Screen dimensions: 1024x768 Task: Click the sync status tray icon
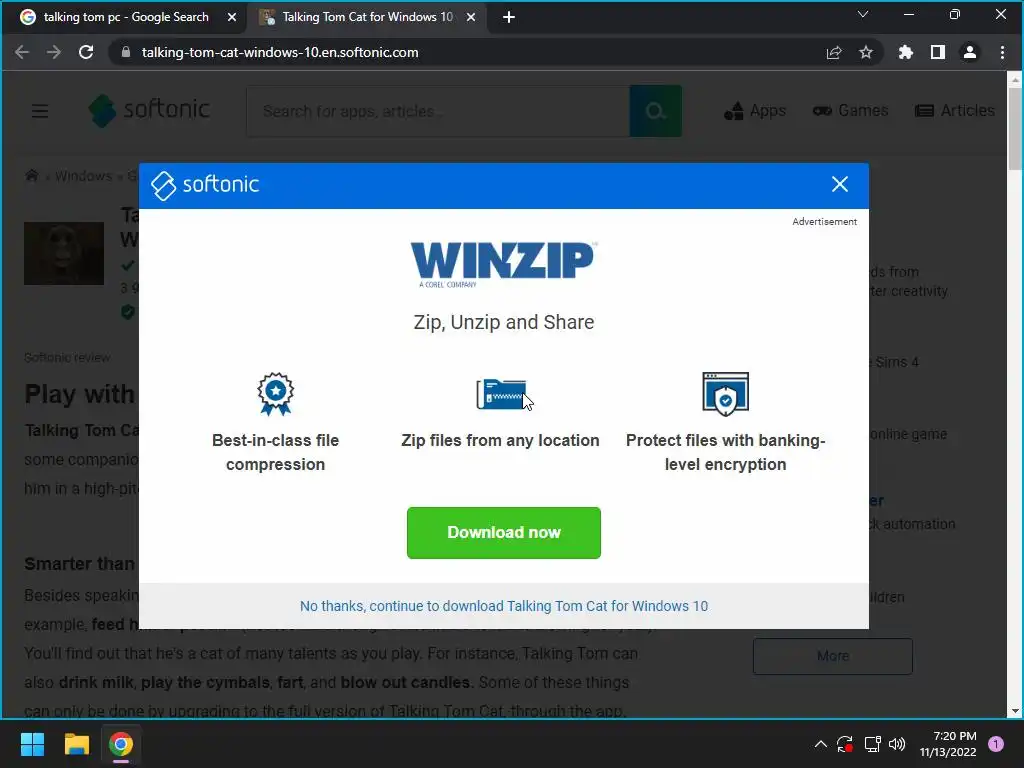[x=845, y=744]
